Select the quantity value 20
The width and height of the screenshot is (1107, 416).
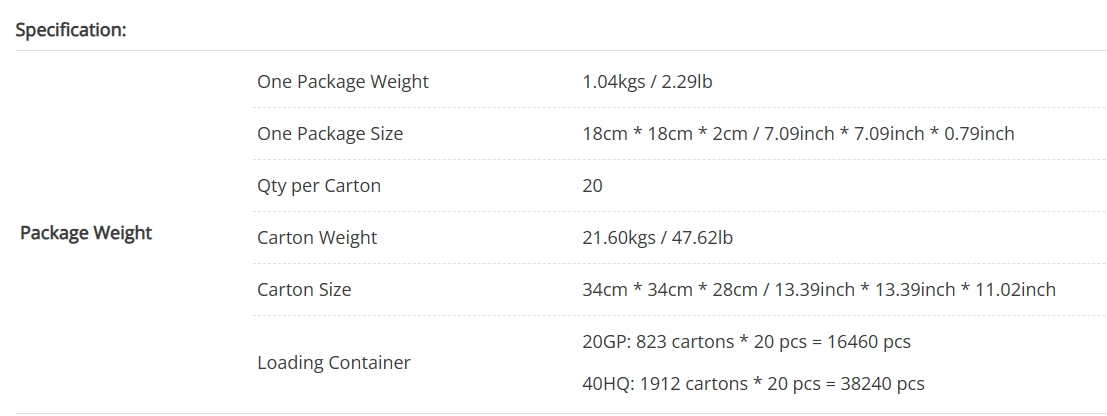(592, 186)
